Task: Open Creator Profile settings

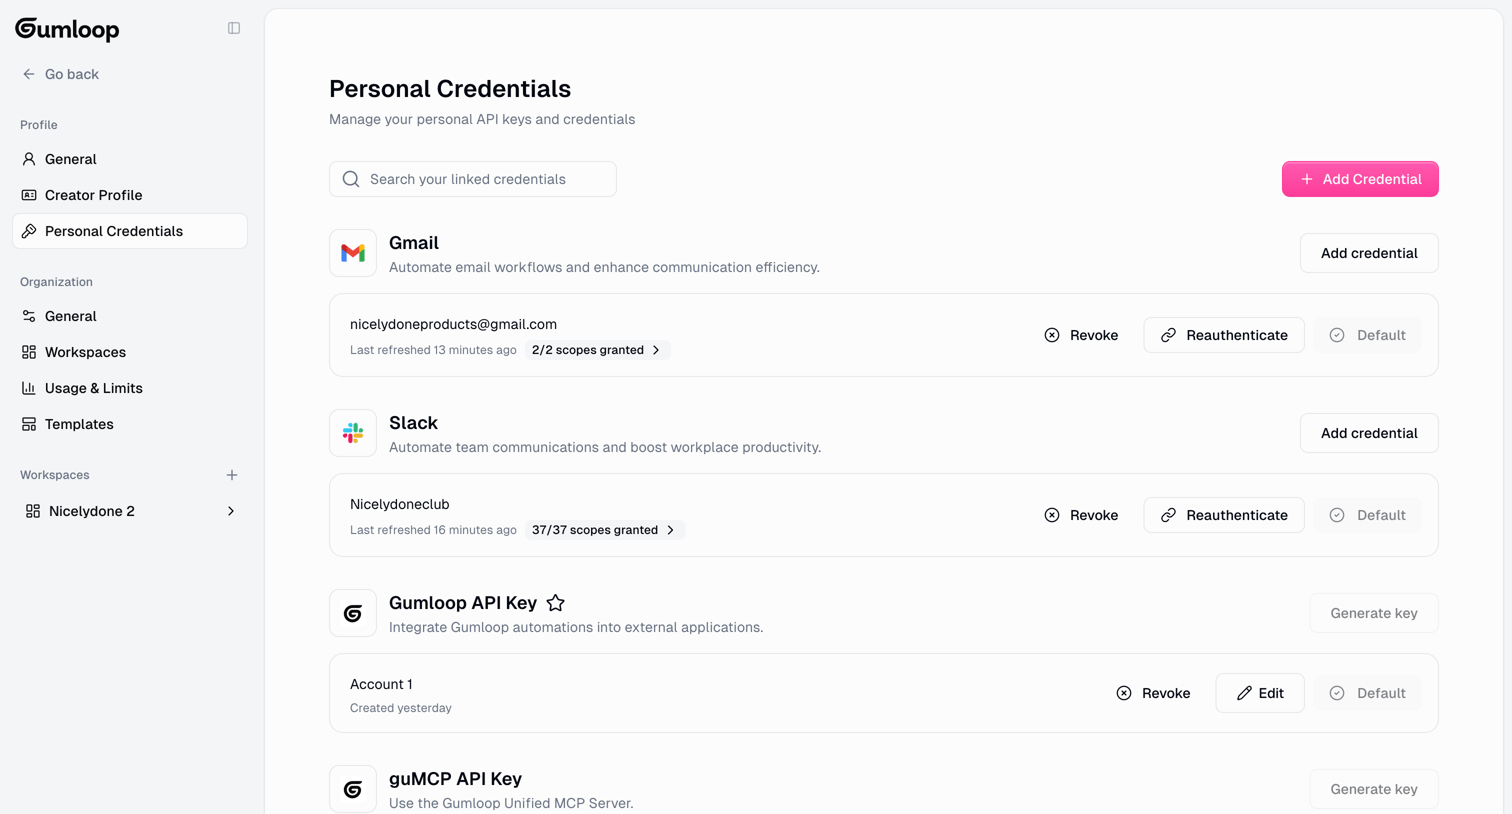Action: point(130,195)
